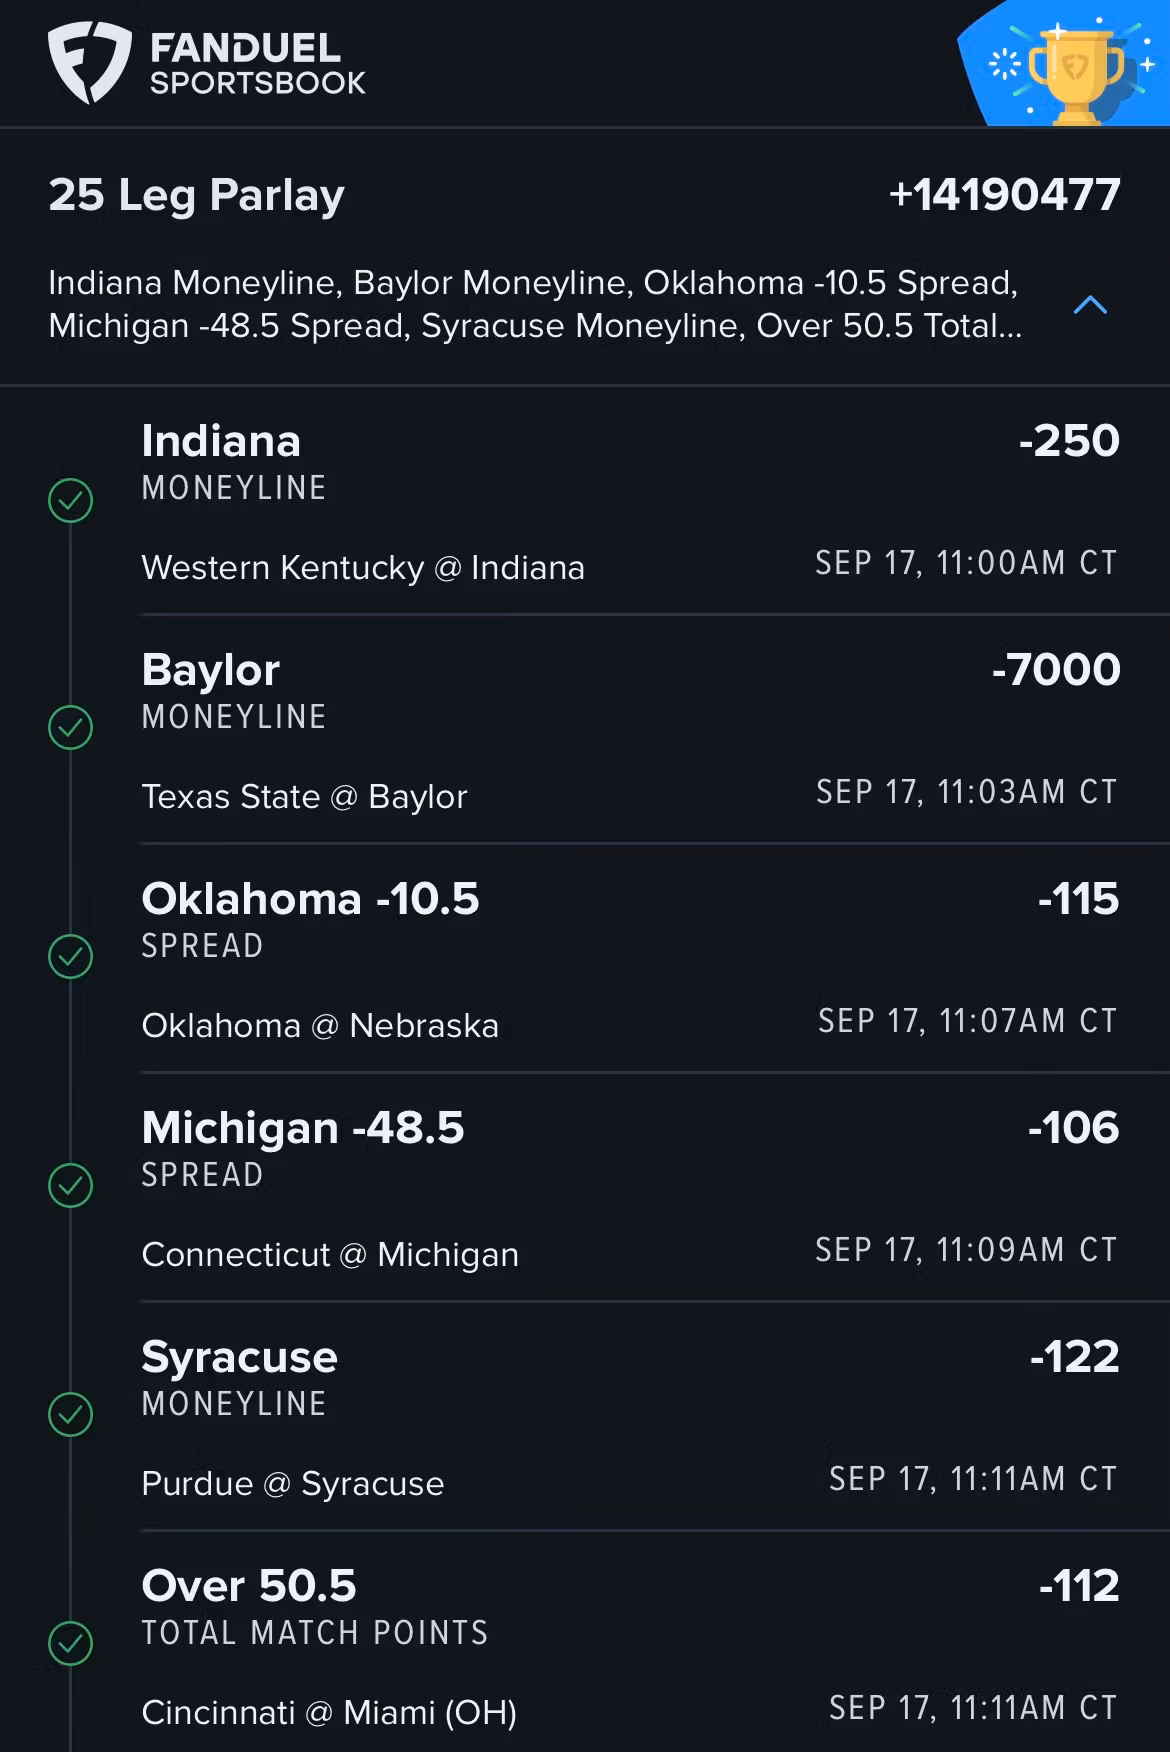Click the FanDuel shield logo
This screenshot has height=1752, width=1170.
pos(89,62)
